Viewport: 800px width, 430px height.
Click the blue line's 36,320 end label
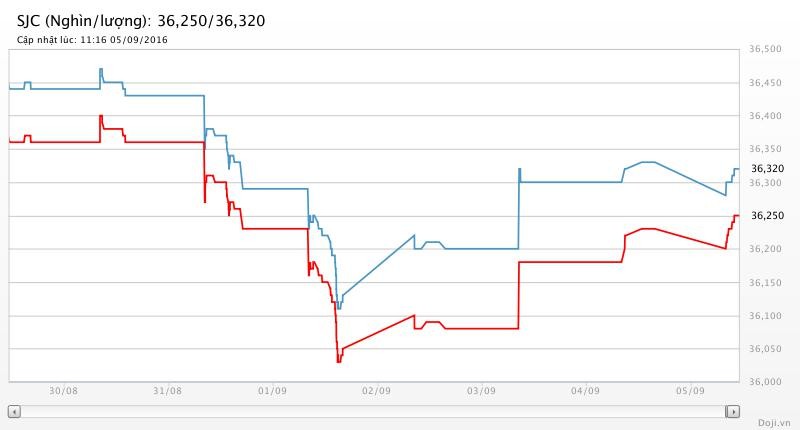tap(767, 168)
